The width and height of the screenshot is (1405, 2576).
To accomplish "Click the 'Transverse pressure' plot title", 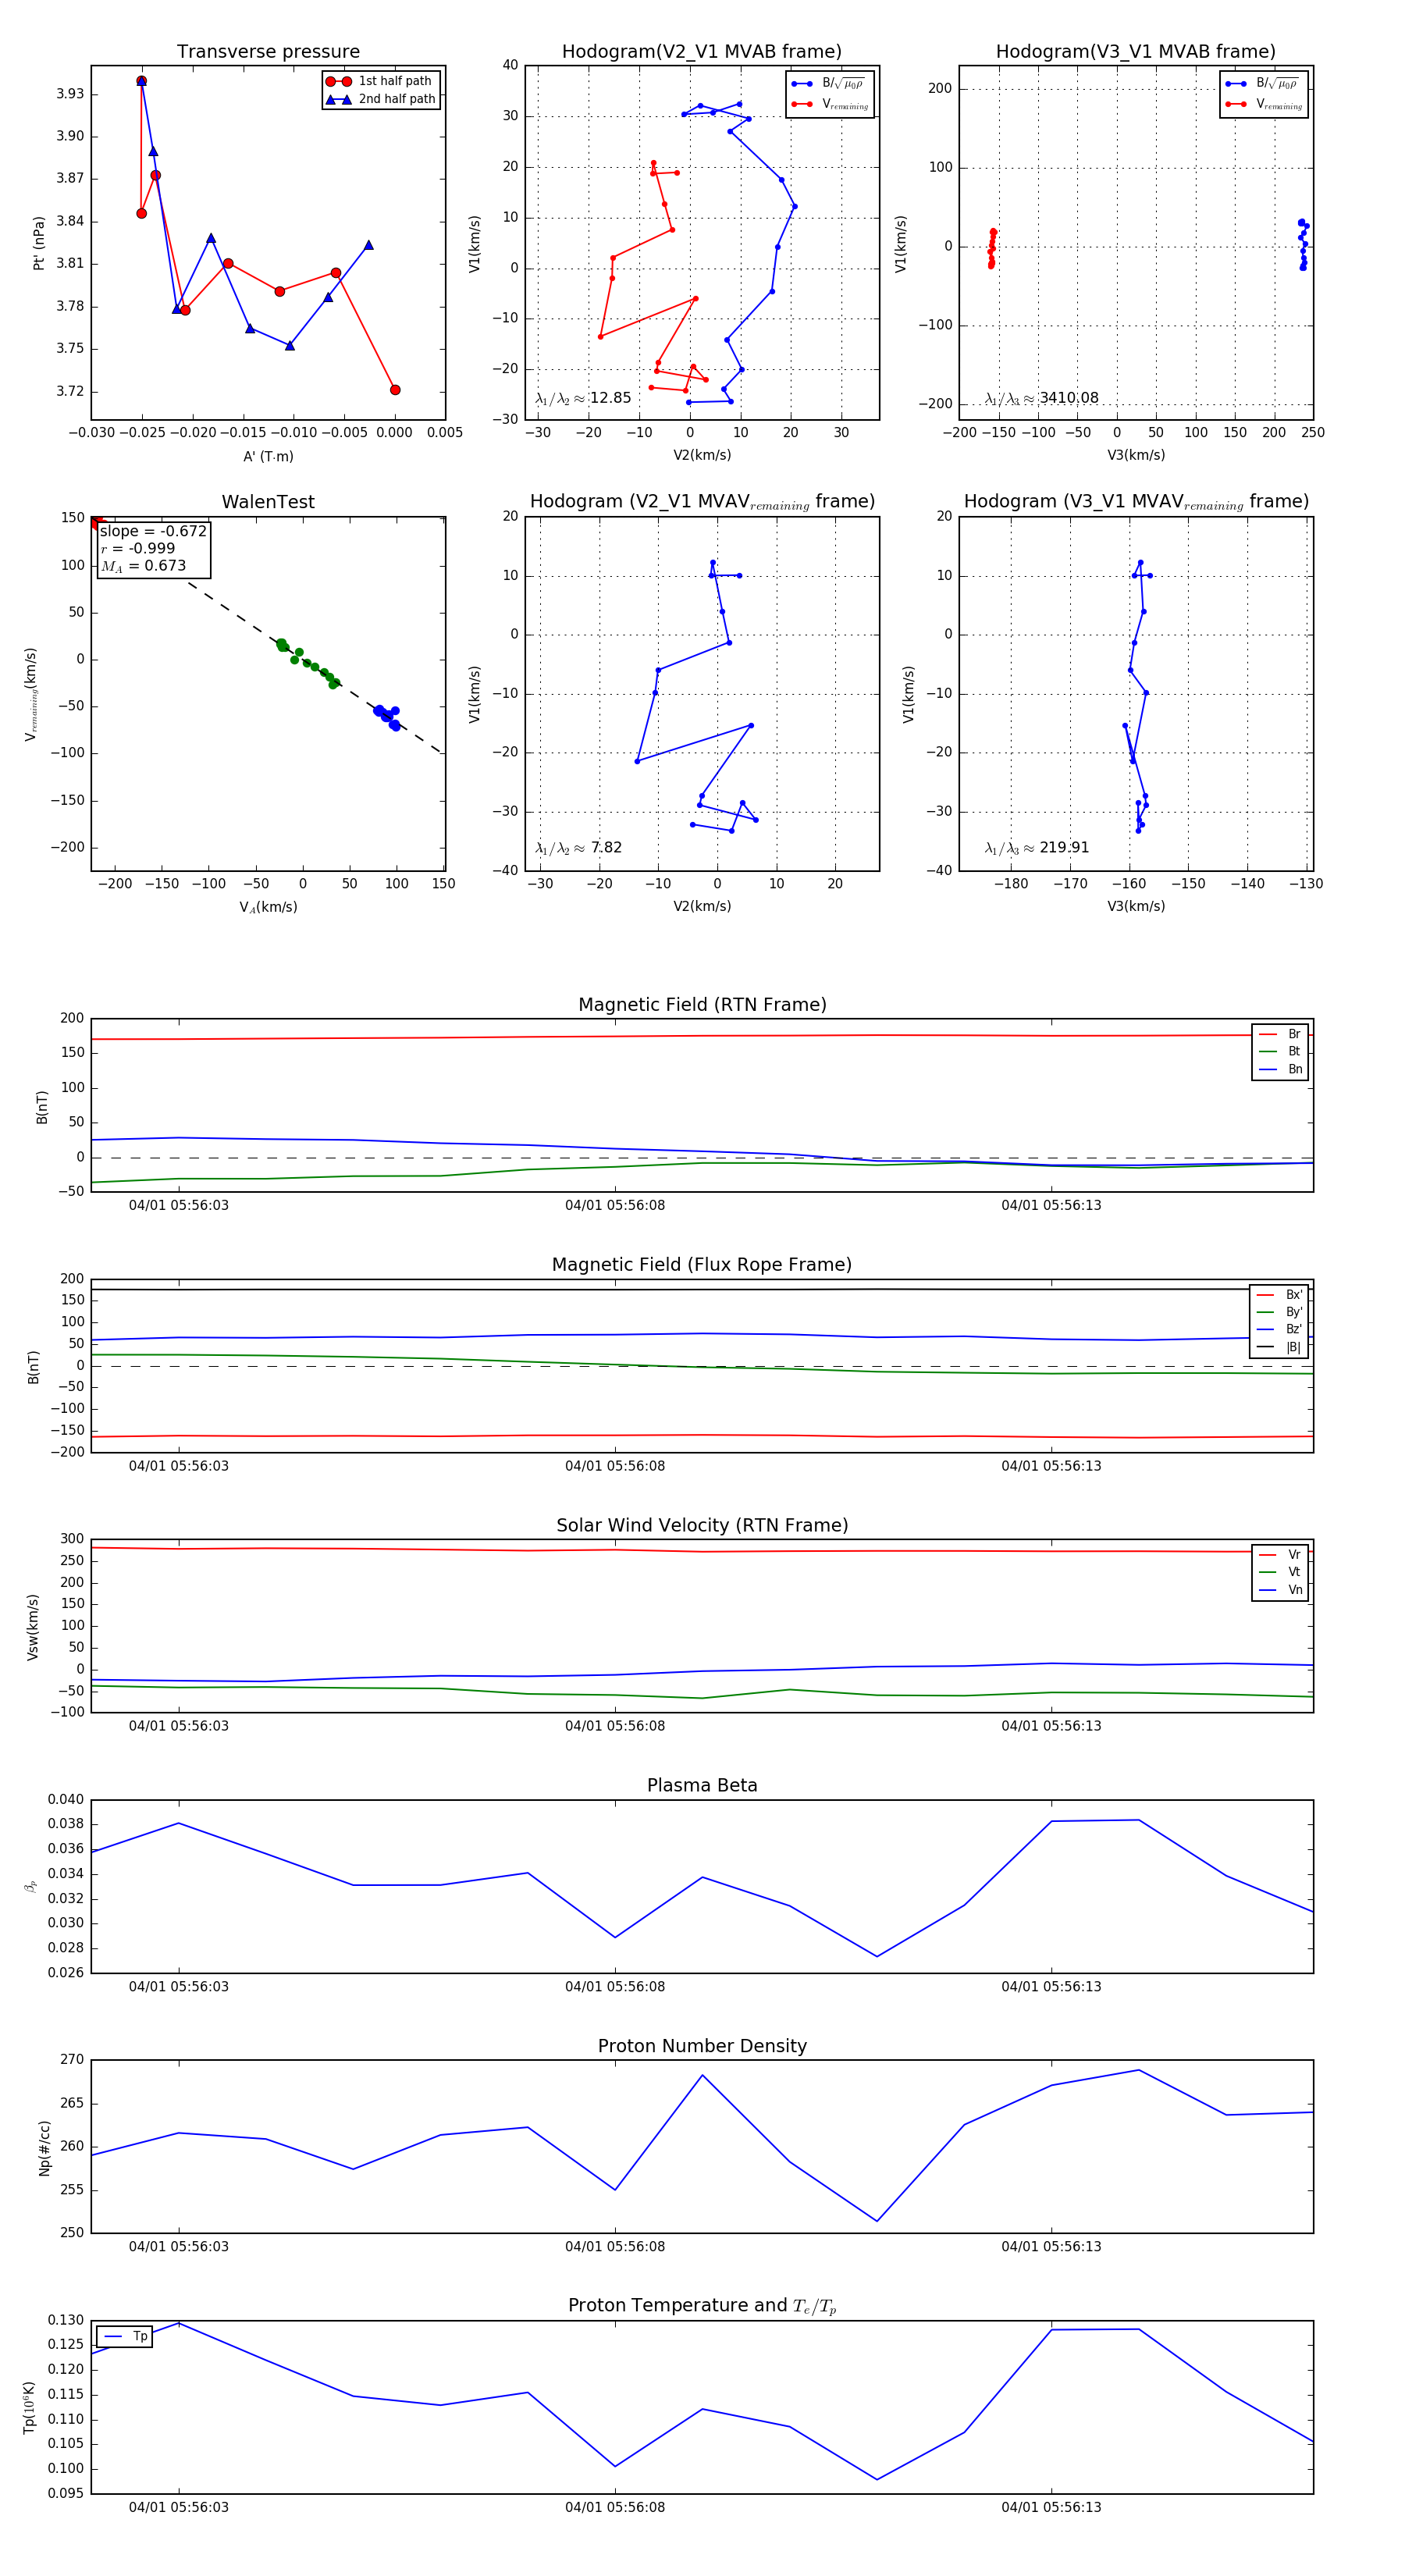I will pyautogui.click(x=268, y=52).
